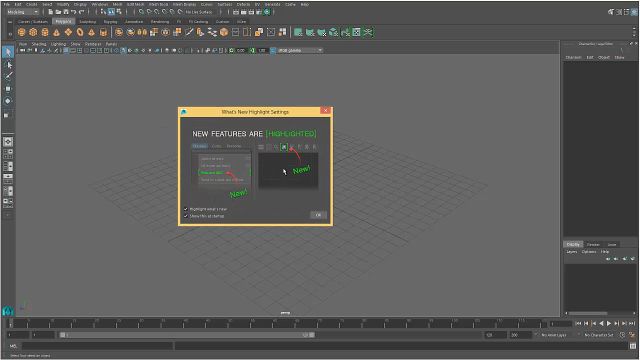Click the Bevel shelf icon

tap(224, 32)
